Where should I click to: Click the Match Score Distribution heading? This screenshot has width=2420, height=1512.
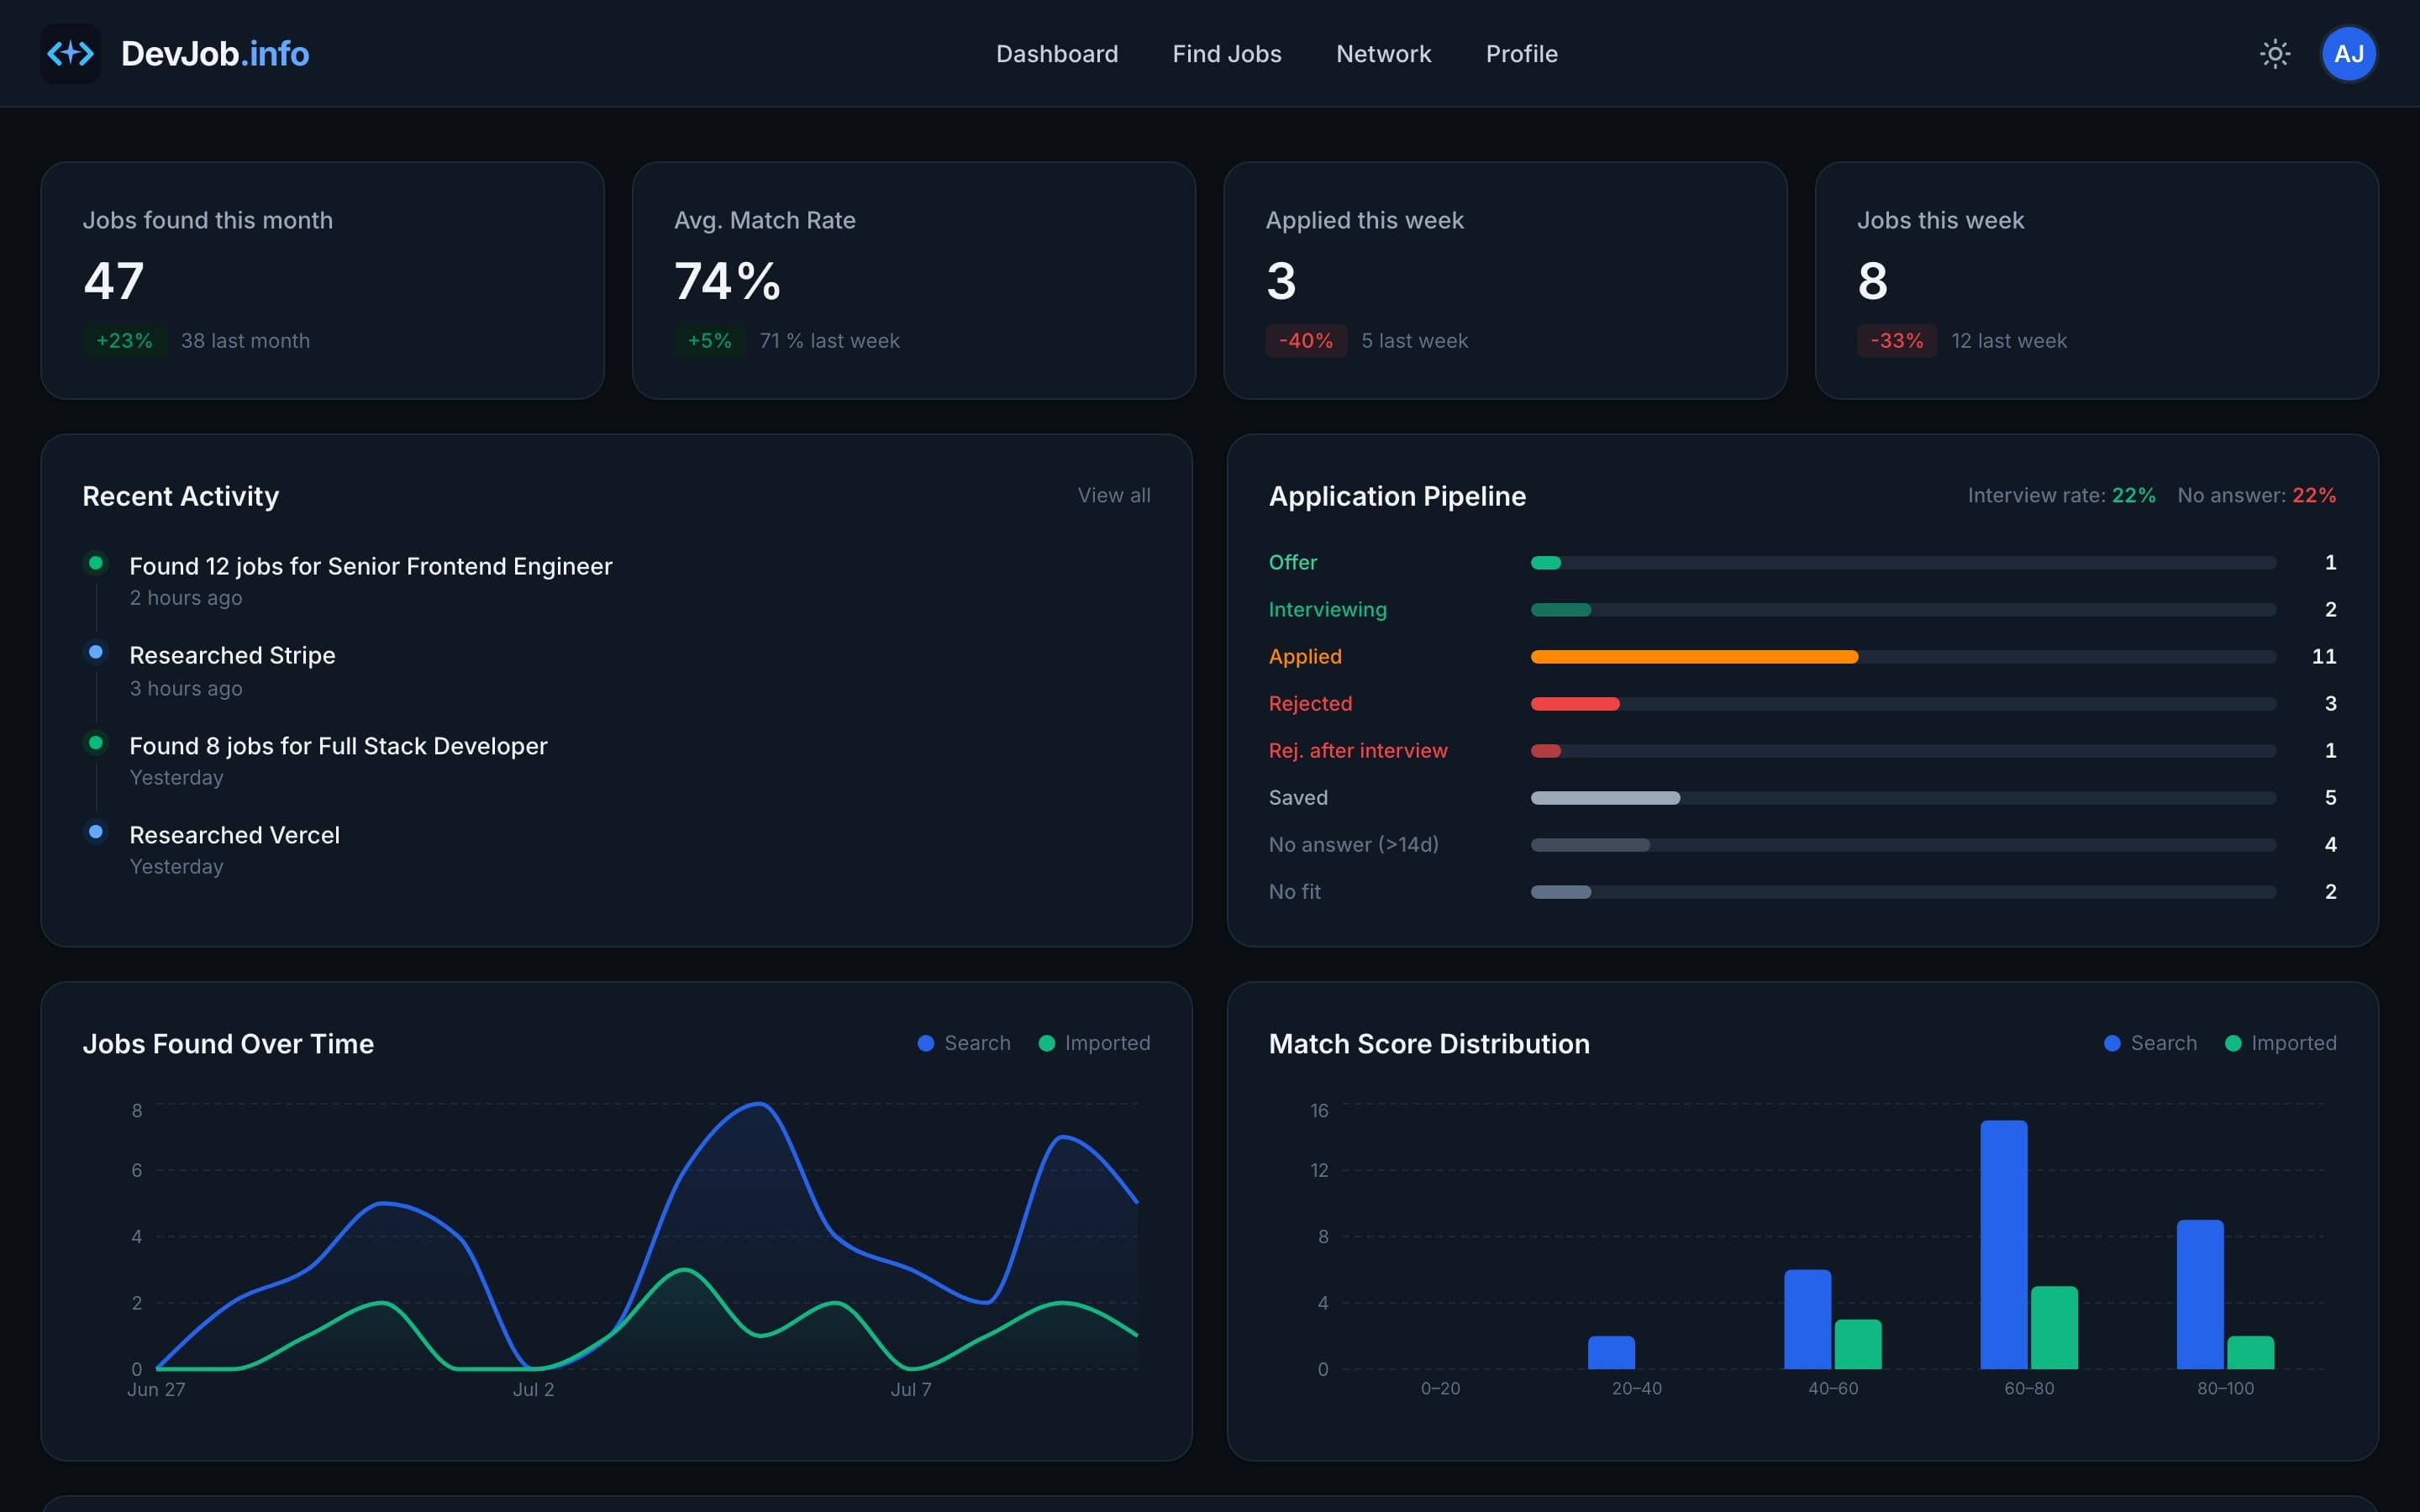pos(1429,1044)
